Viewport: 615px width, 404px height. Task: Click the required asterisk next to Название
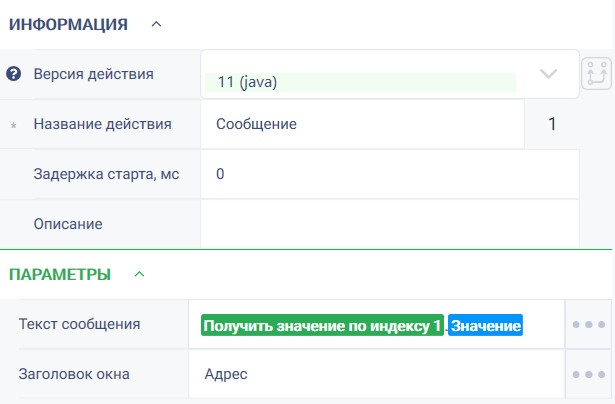13,126
